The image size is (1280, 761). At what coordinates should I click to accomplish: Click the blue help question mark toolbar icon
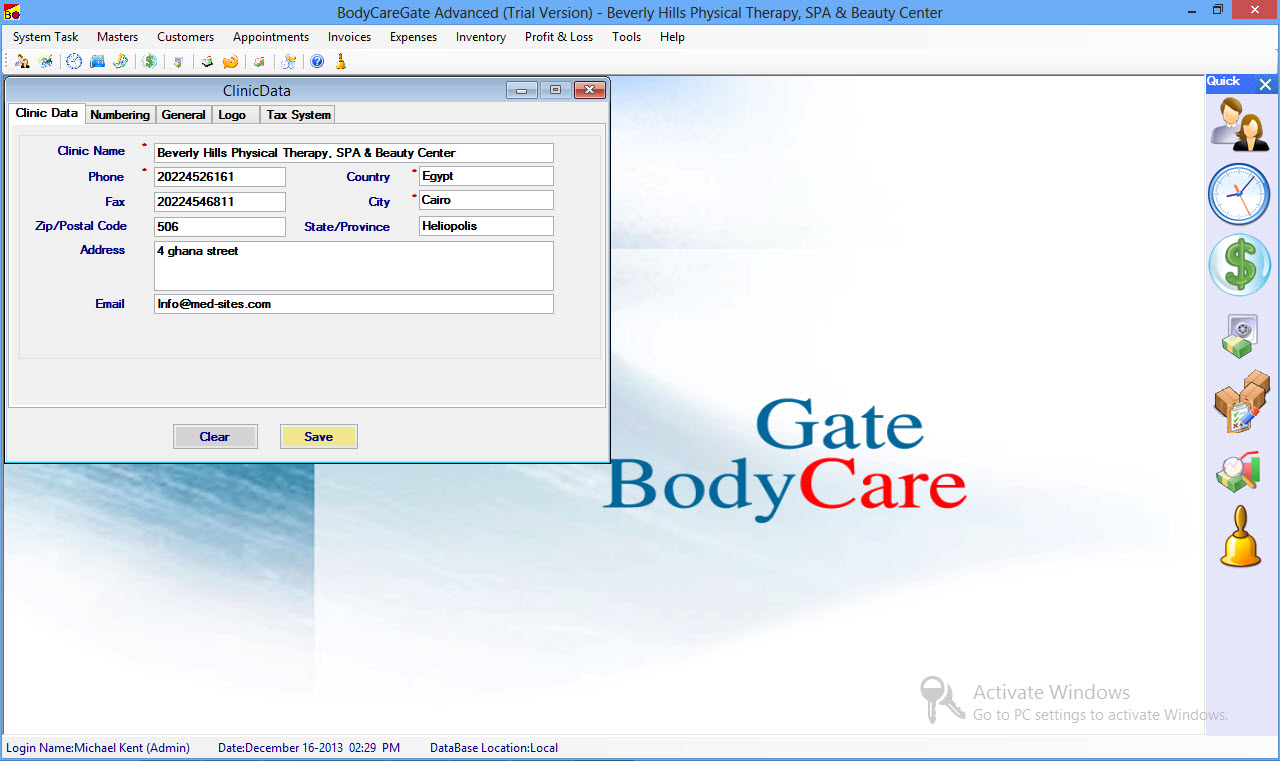(x=317, y=62)
